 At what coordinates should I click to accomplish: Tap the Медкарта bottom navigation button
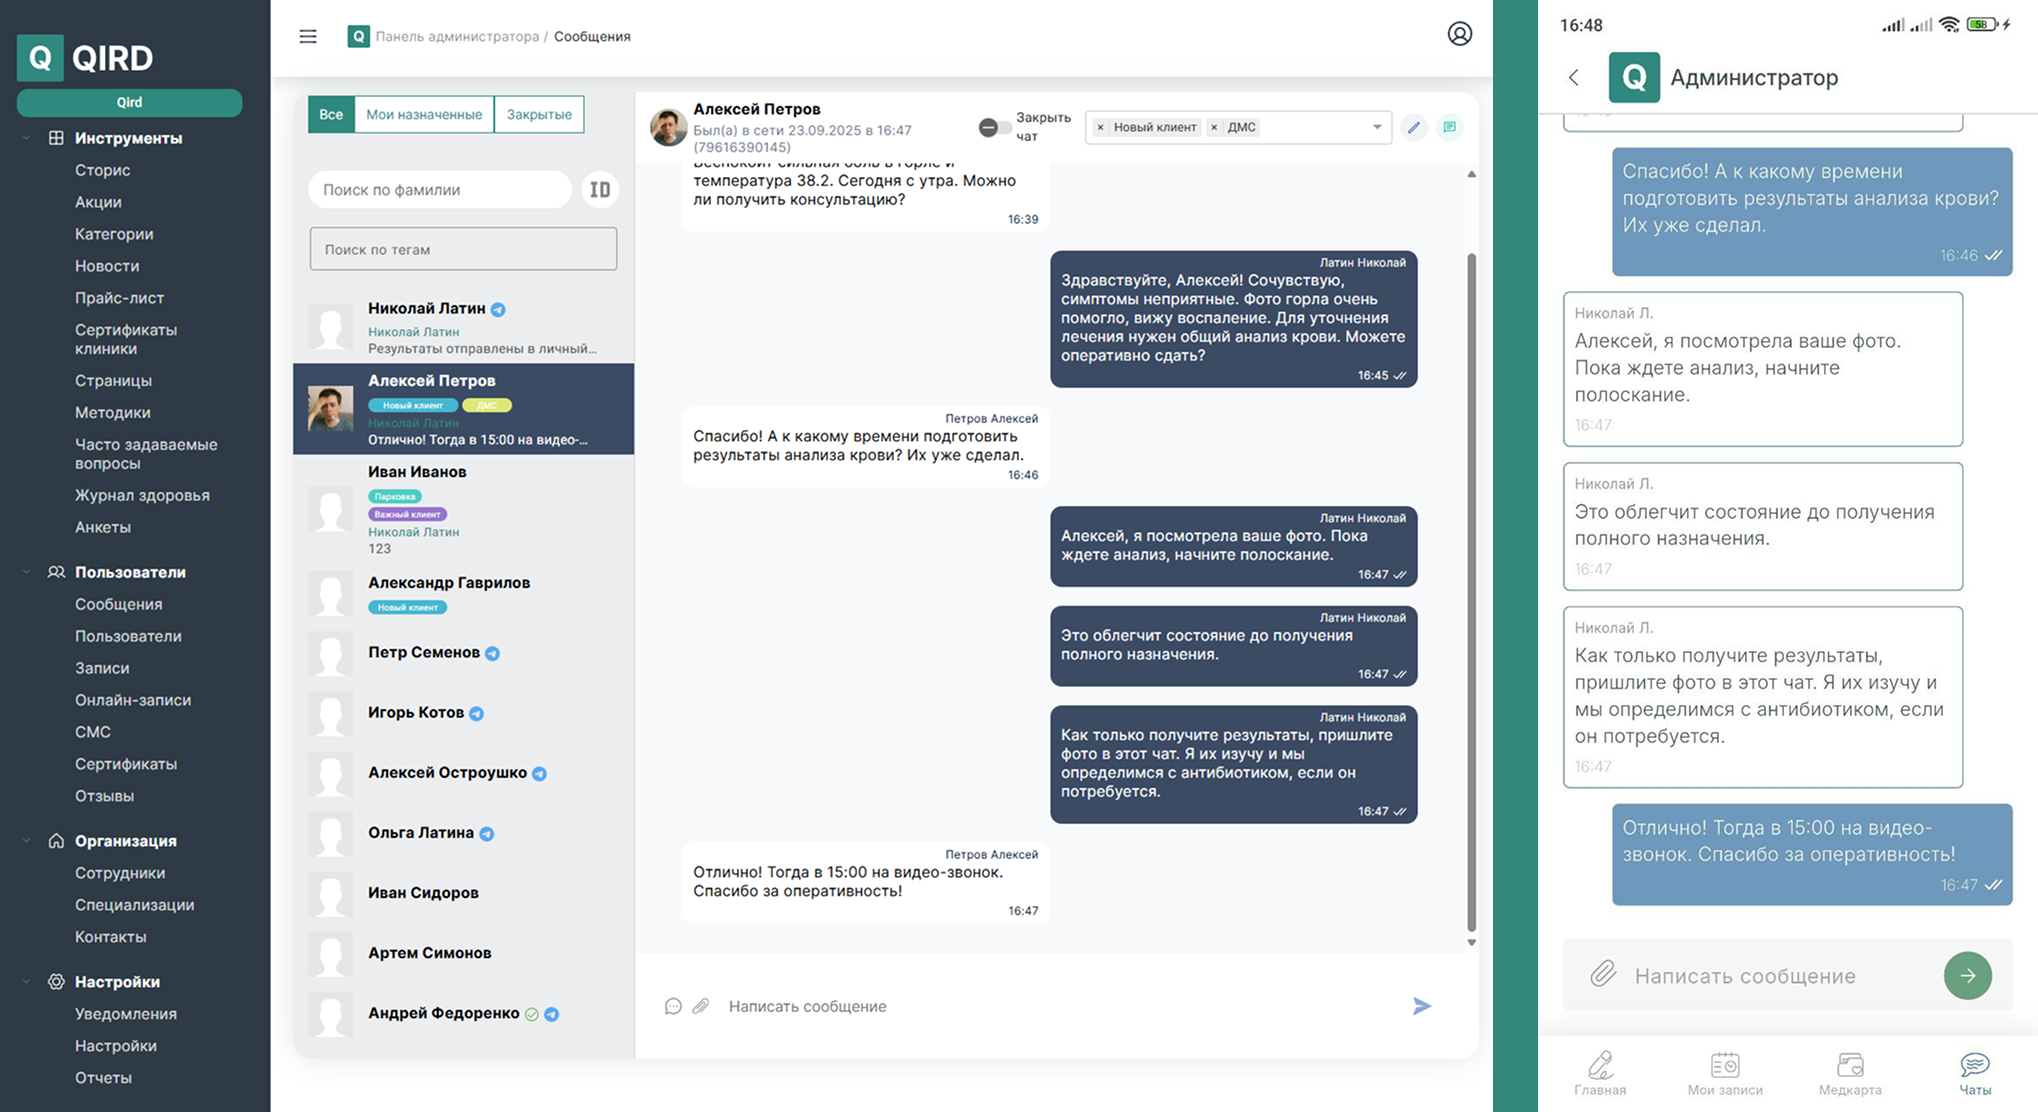coord(1849,1073)
